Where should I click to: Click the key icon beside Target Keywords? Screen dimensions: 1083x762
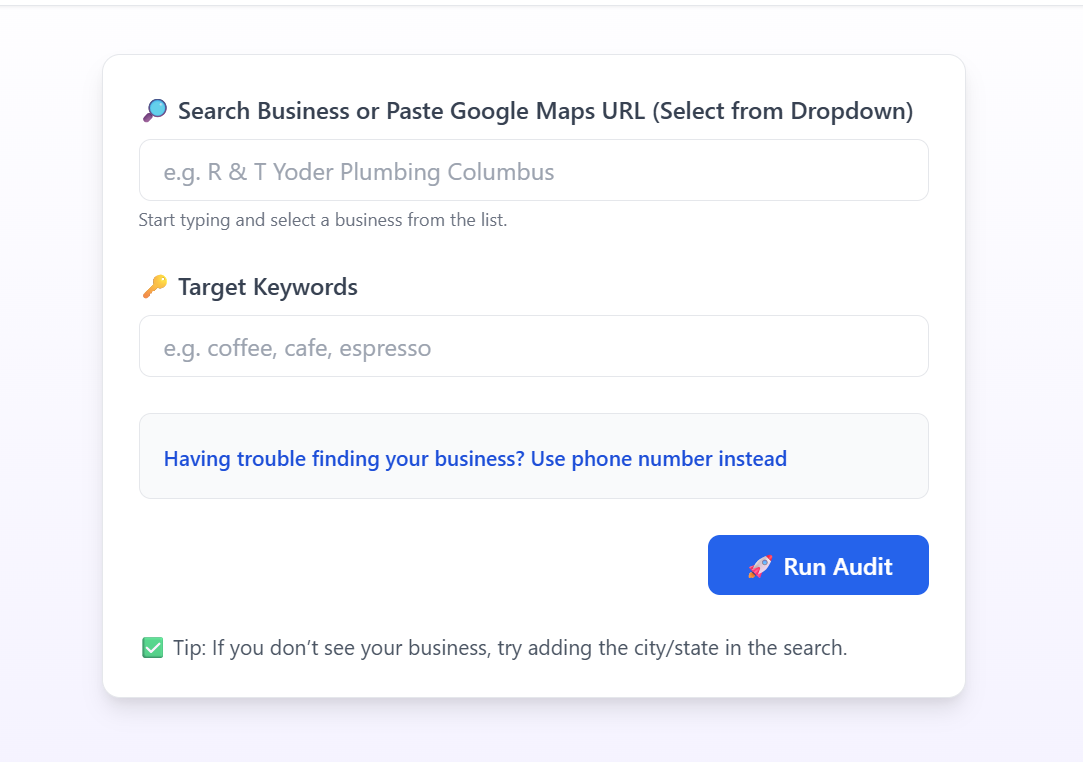155,286
